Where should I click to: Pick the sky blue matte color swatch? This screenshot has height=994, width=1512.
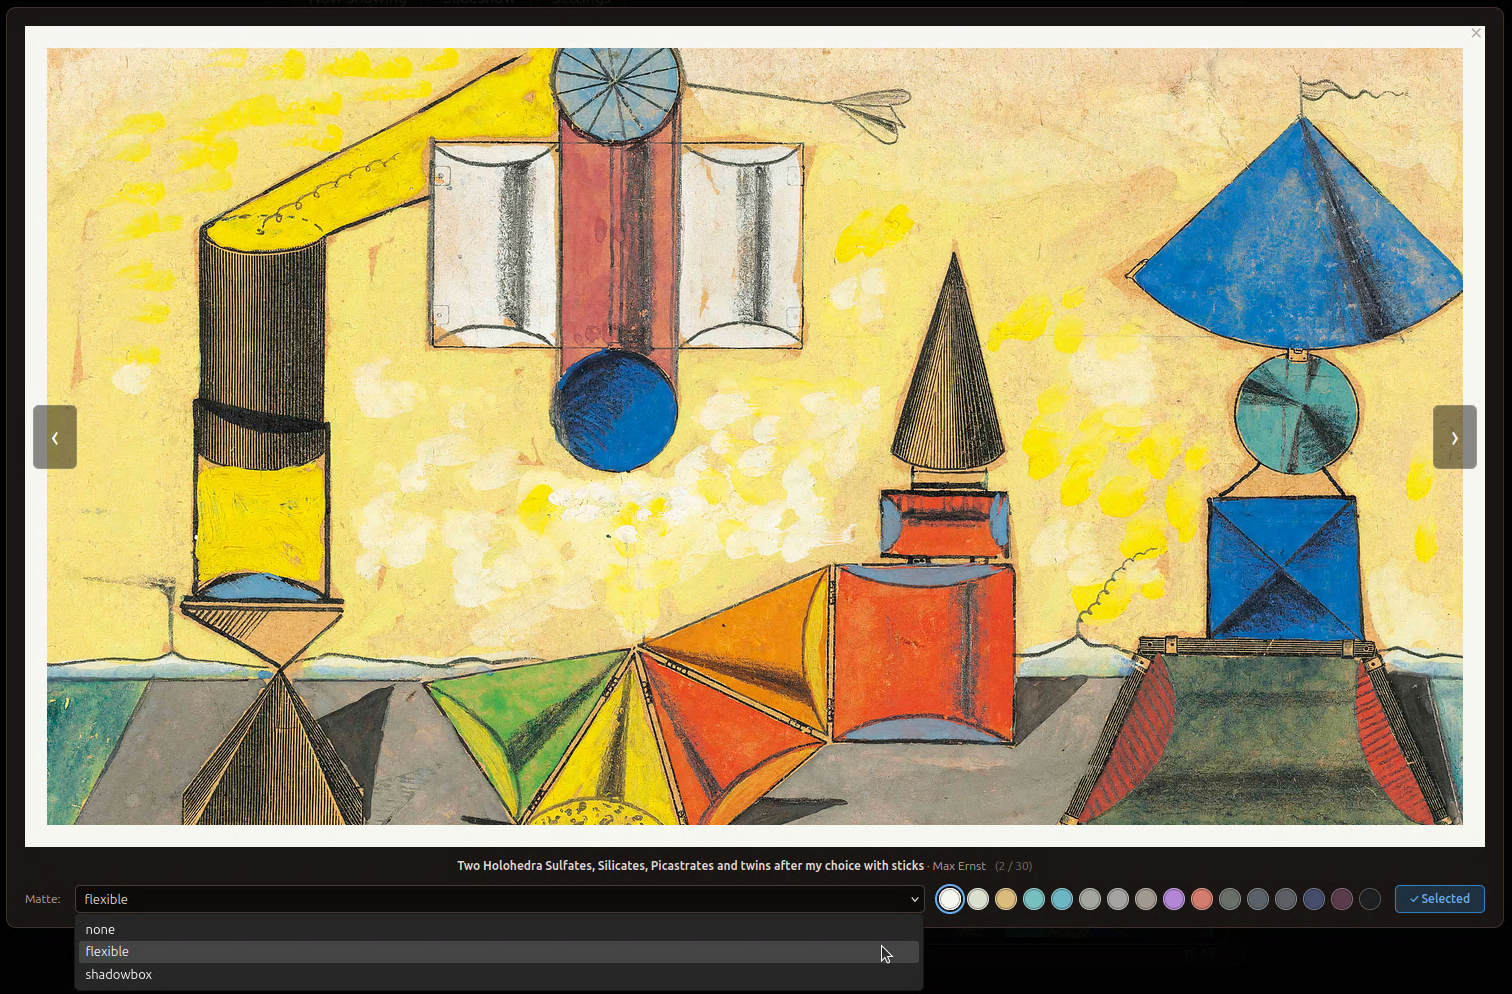[1062, 899]
